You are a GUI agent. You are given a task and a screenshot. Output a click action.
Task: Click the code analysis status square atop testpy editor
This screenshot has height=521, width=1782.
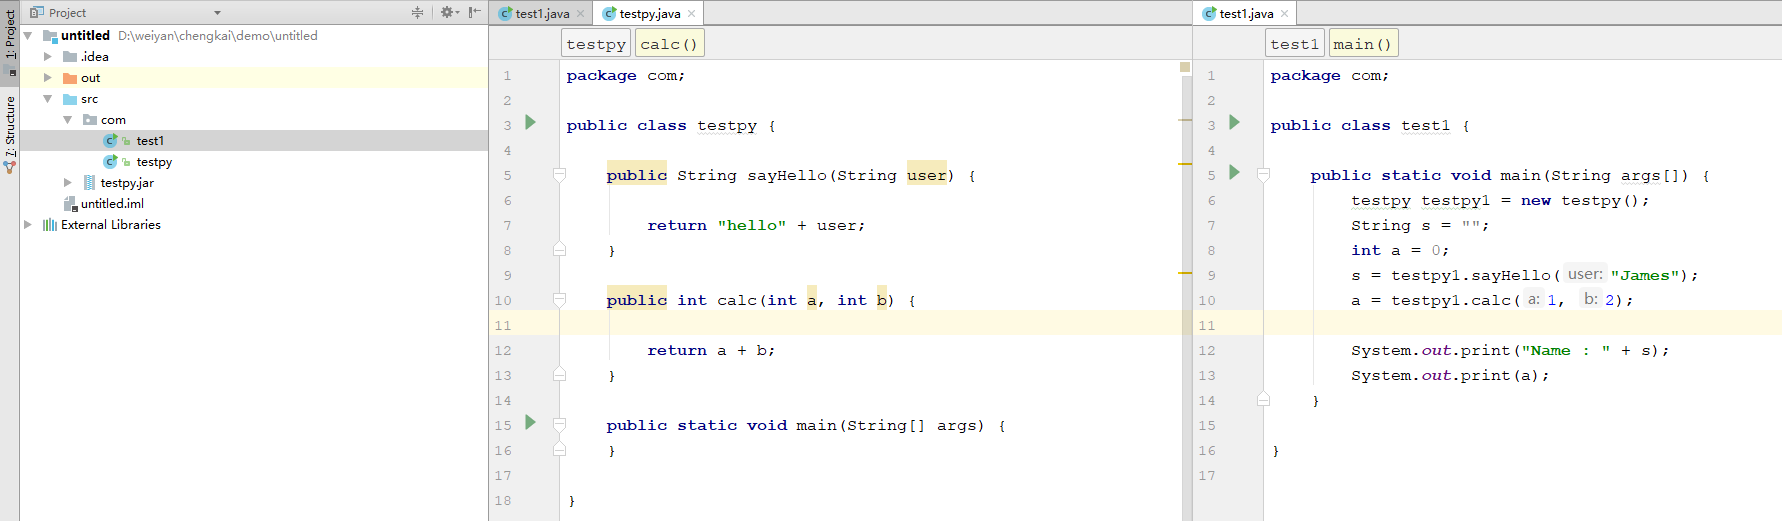(x=1185, y=67)
